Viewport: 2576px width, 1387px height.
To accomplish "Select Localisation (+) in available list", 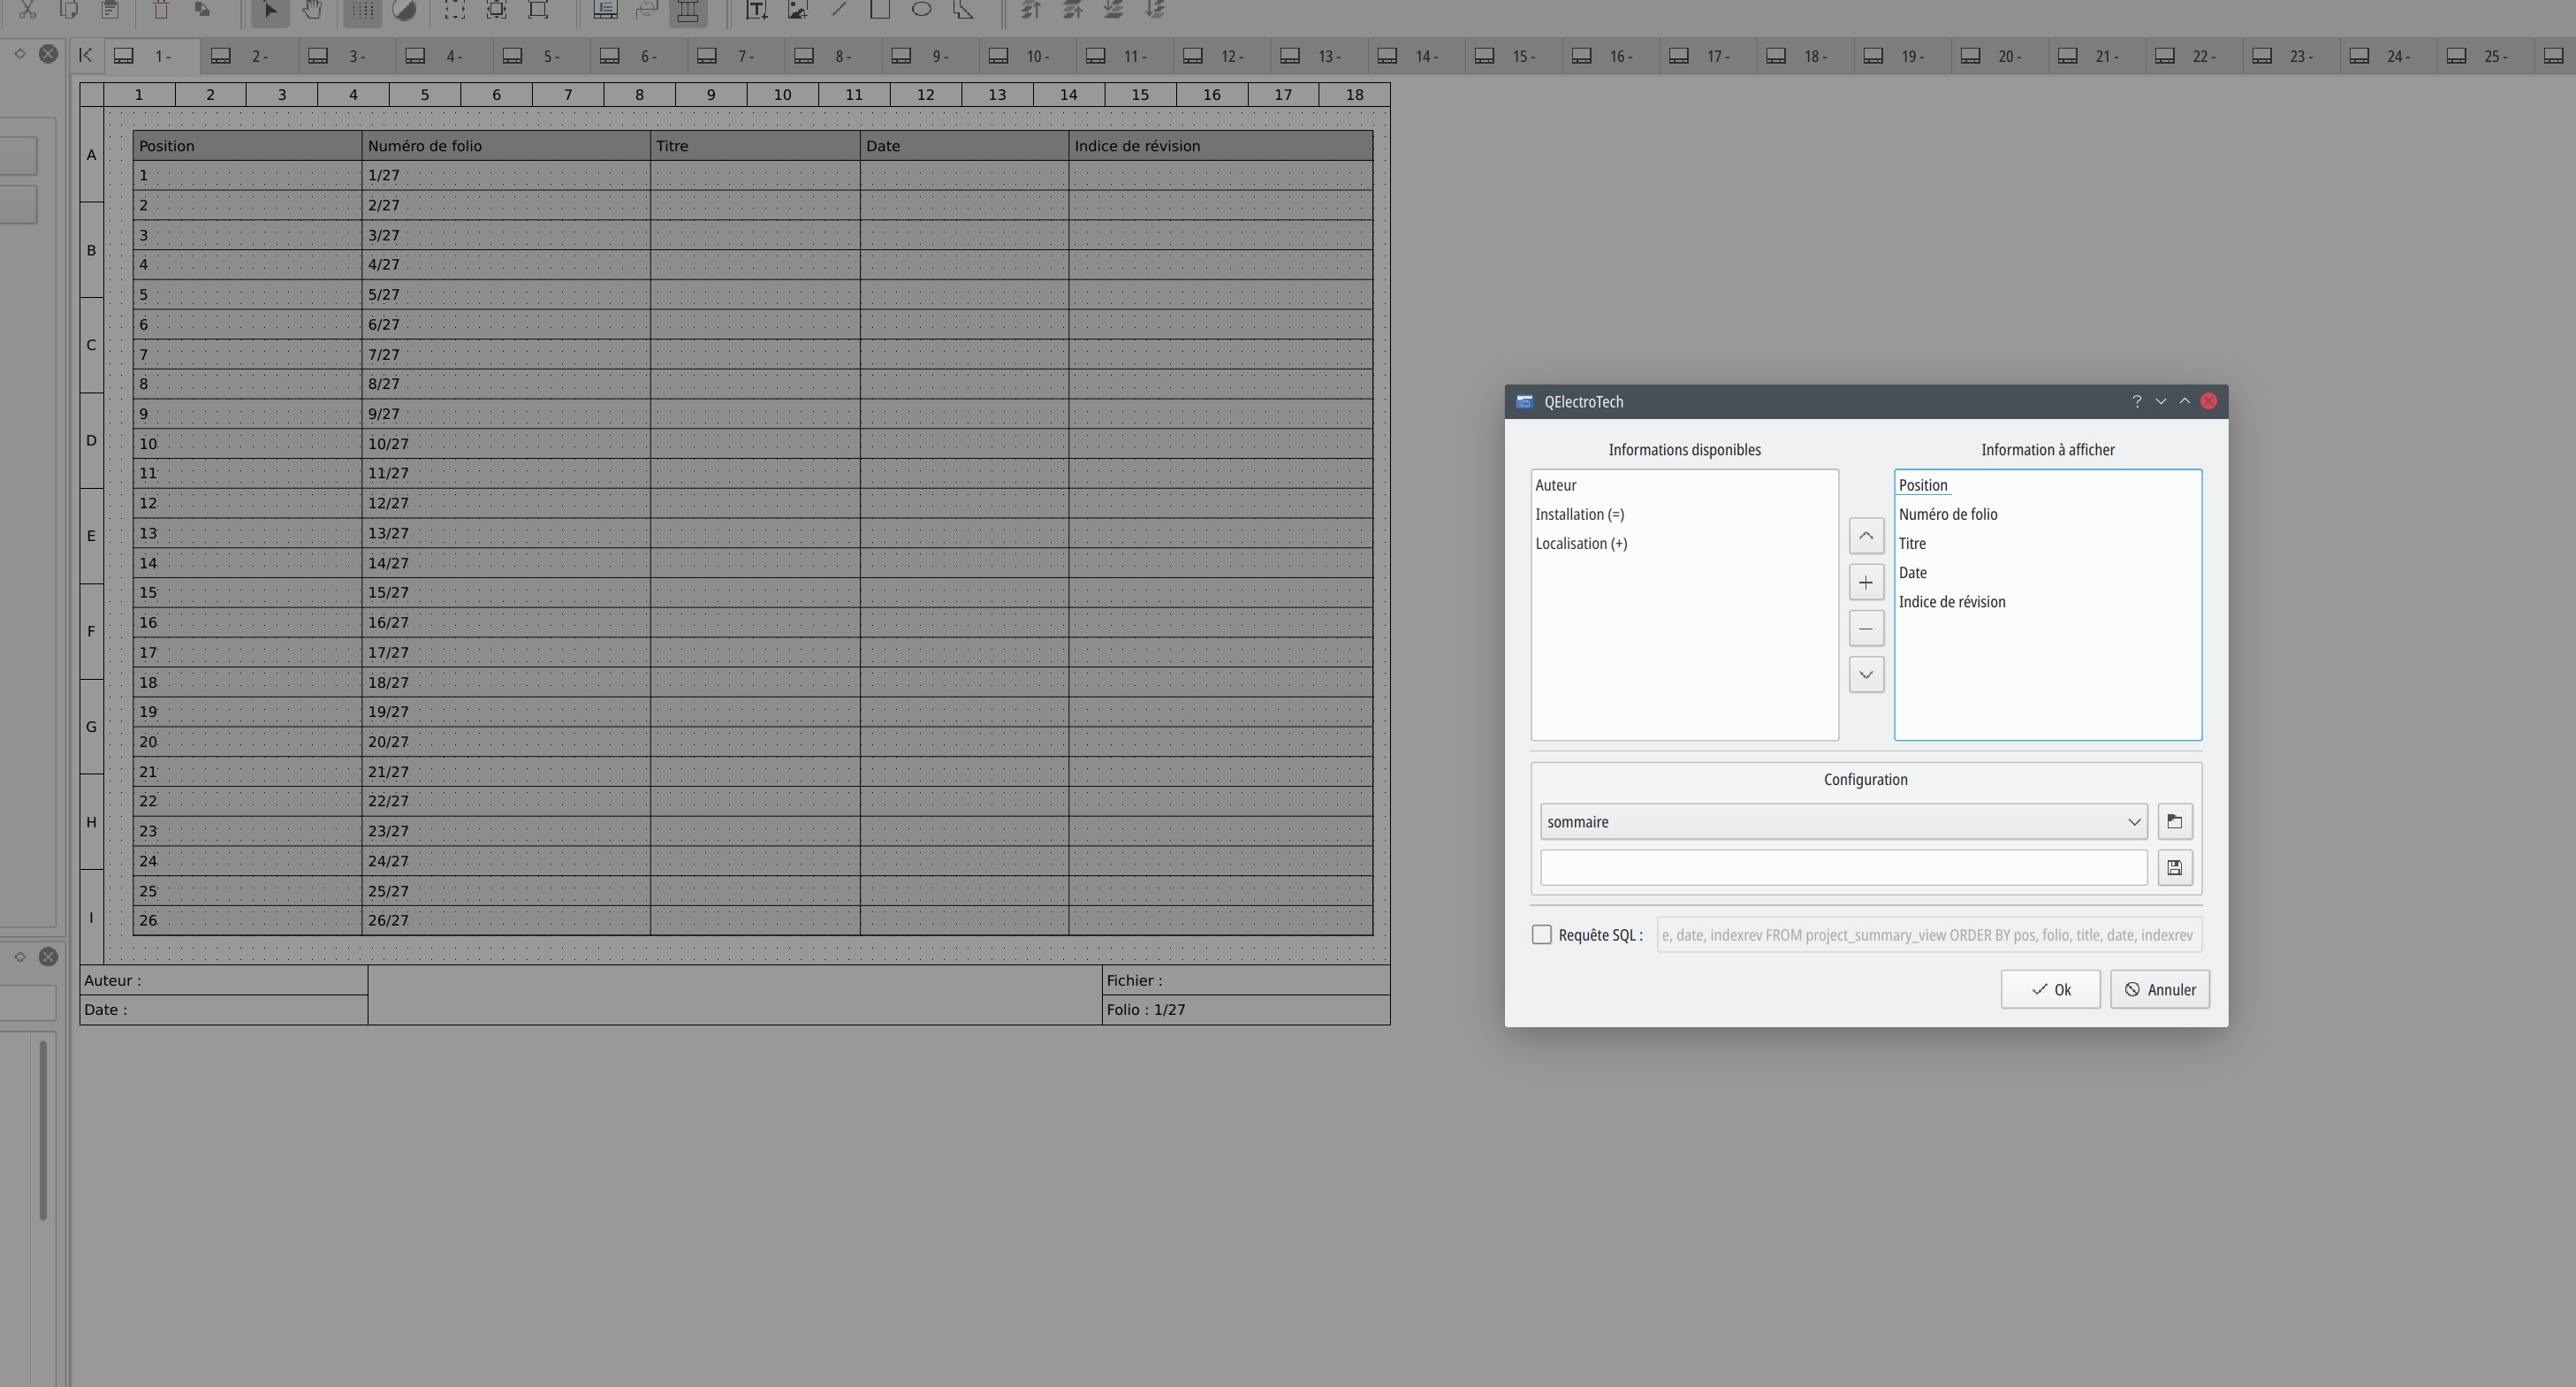I will [x=1580, y=543].
